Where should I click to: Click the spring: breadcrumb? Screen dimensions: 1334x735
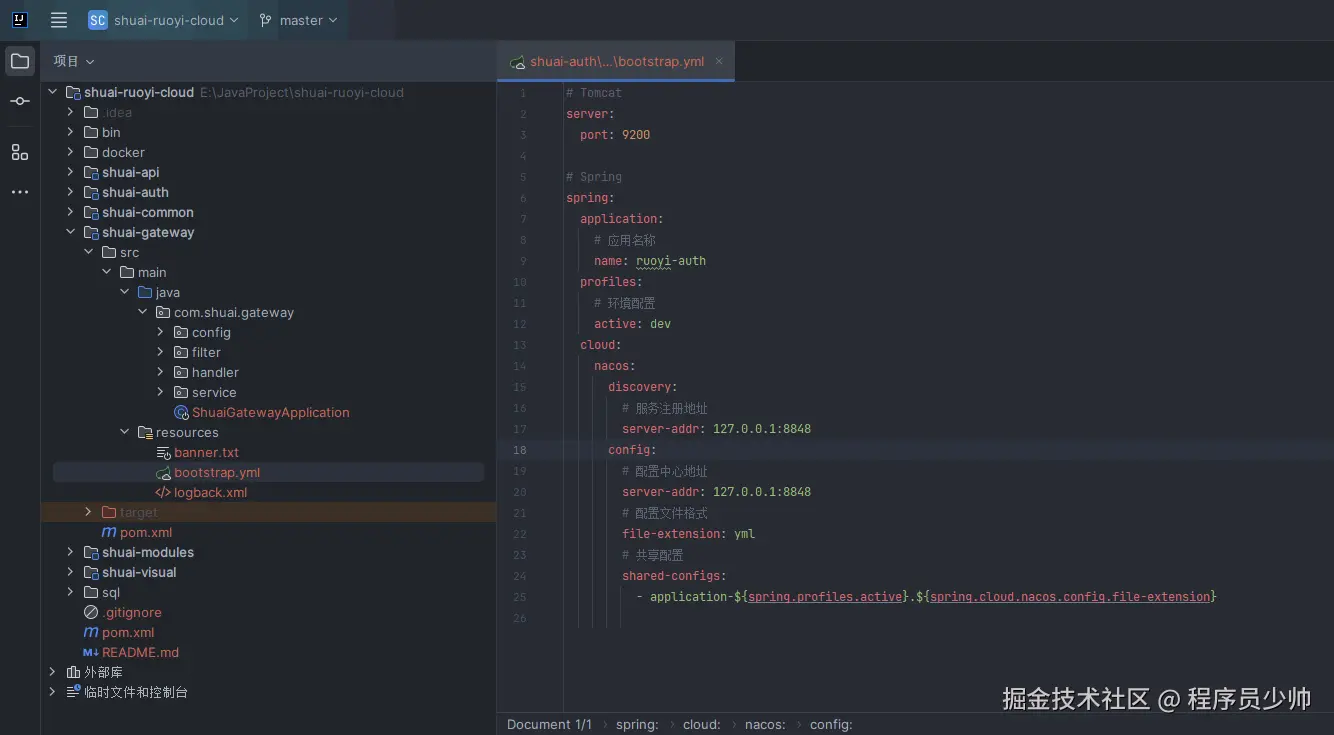click(637, 724)
